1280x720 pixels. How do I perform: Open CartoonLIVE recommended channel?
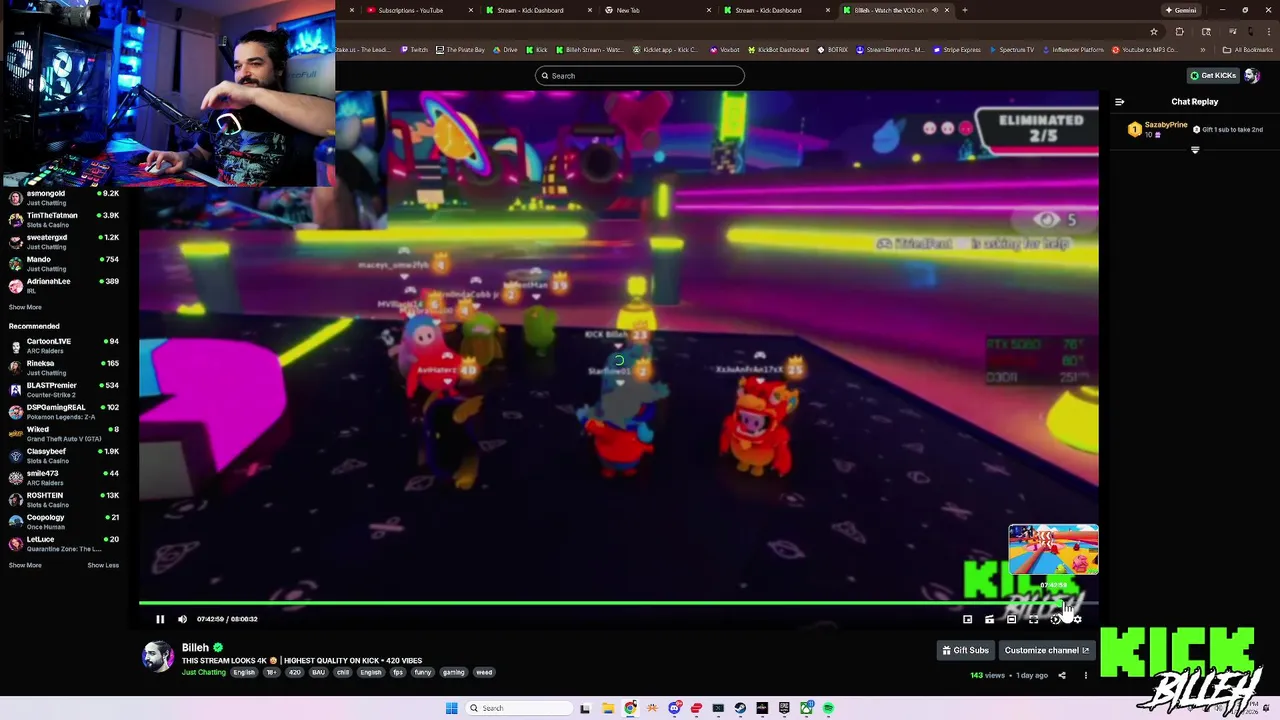tap(64, 345)
